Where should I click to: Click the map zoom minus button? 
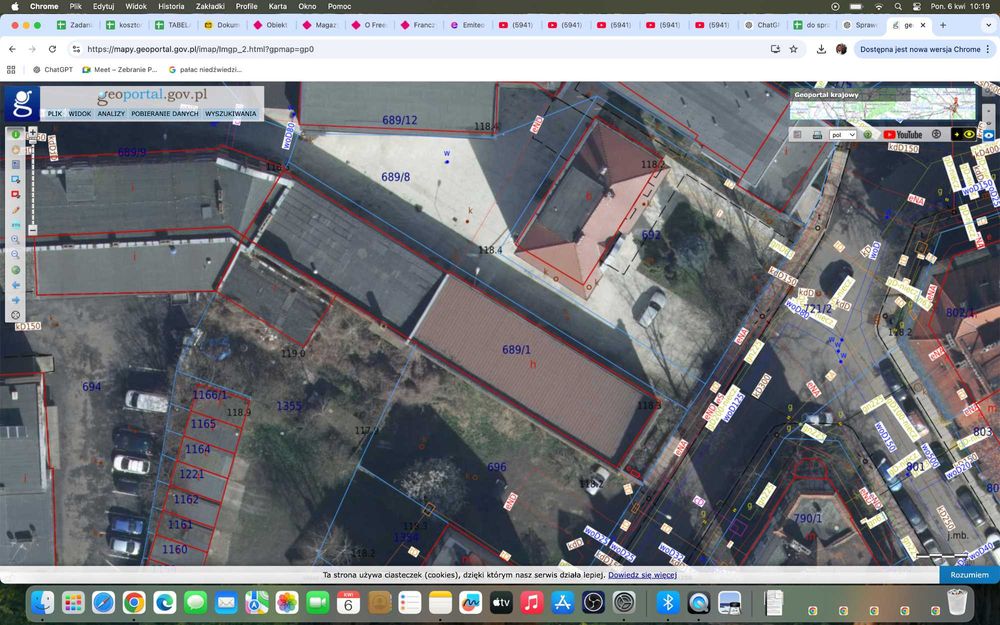point(33,230)
